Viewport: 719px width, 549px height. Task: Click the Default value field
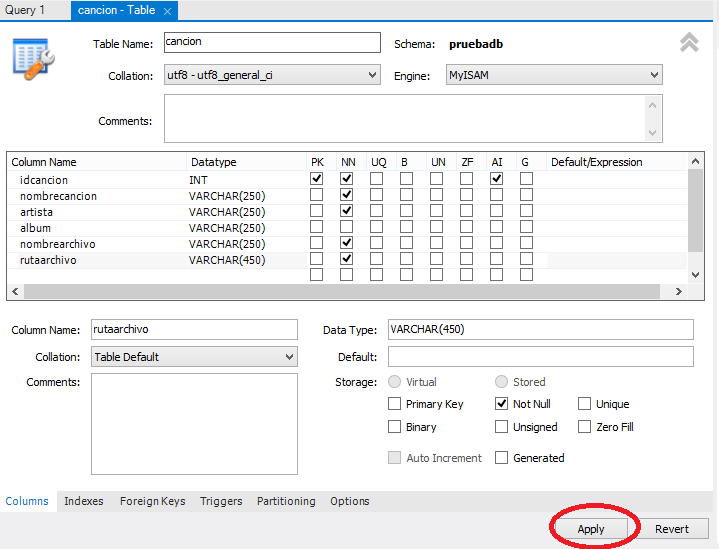coord(541,357)
